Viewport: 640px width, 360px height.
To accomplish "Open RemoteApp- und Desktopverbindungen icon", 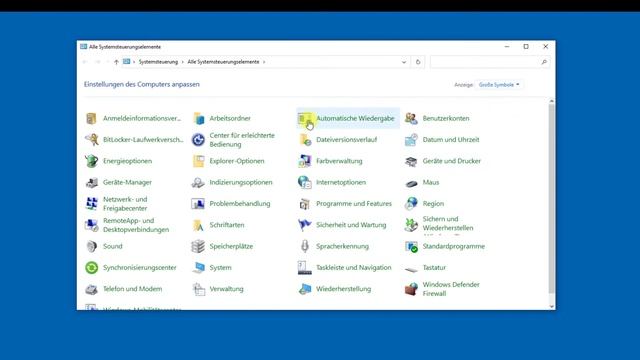I will pos(91,225).
